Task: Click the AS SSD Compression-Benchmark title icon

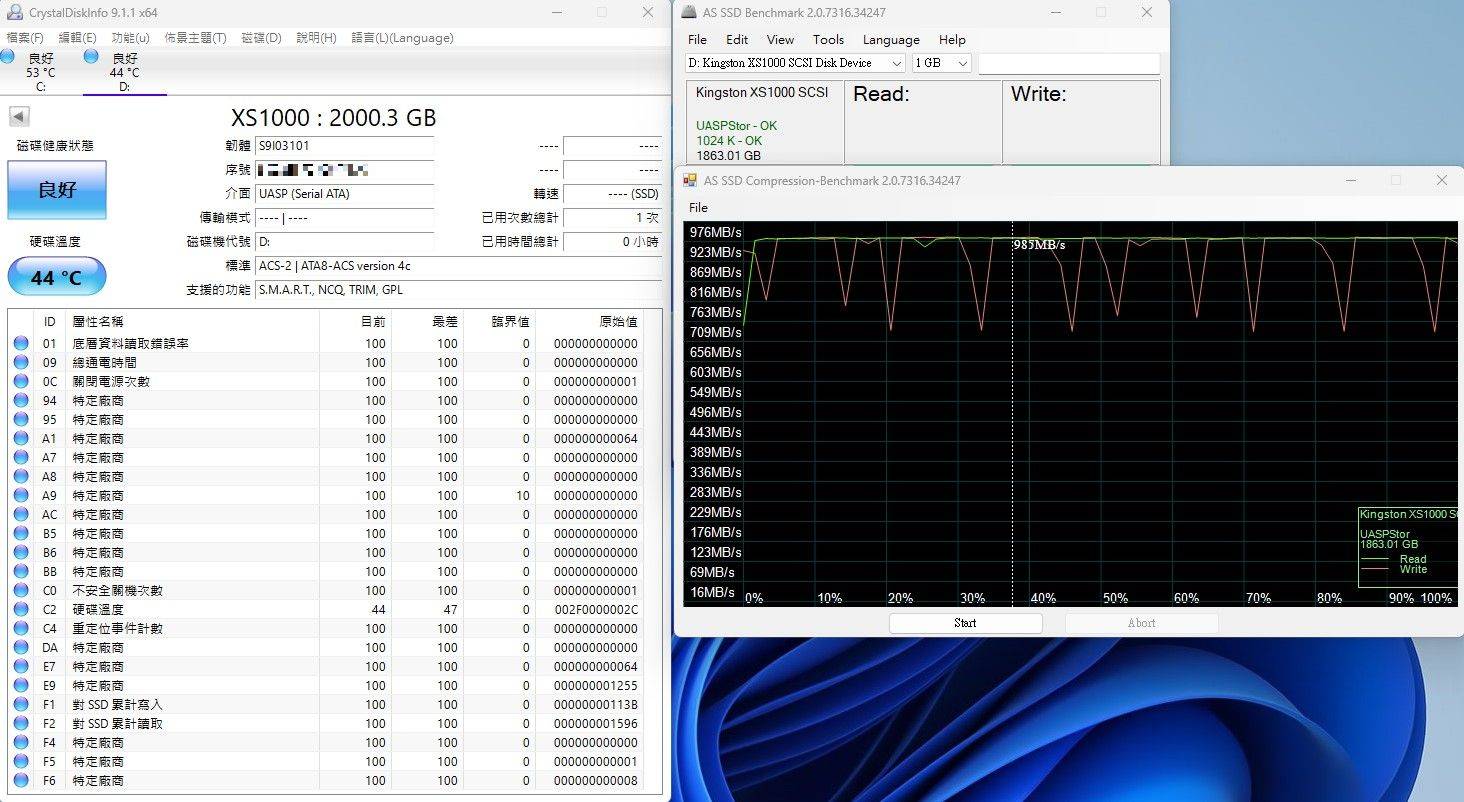Action: click(x=690, y=181)
